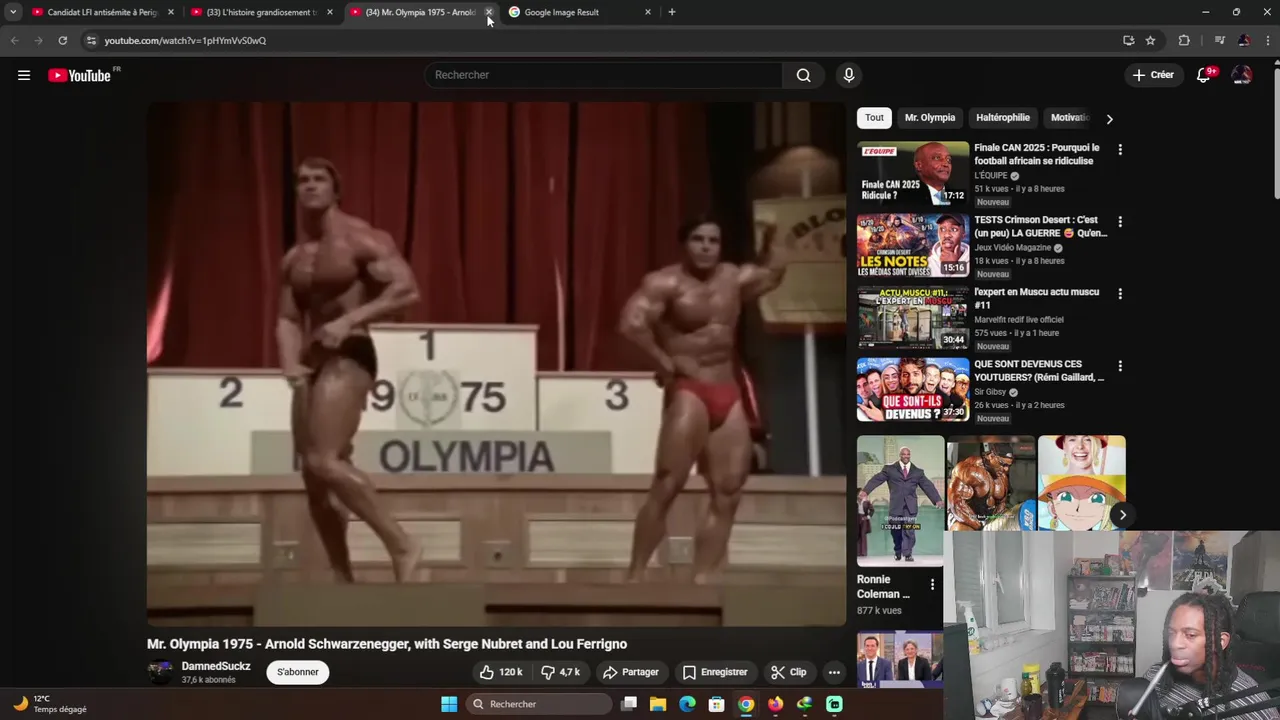Save the video with Enregistrer

pyautogui.click(x=715, y=672)
